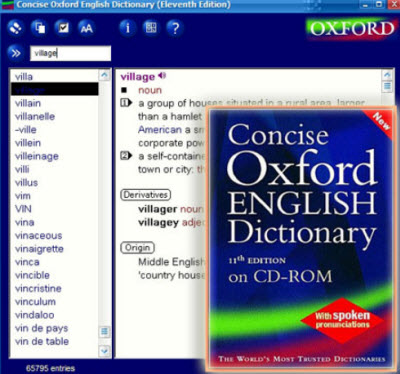Select 'vin de table' in the word list
400x374 pixels.
coord(42,341)
